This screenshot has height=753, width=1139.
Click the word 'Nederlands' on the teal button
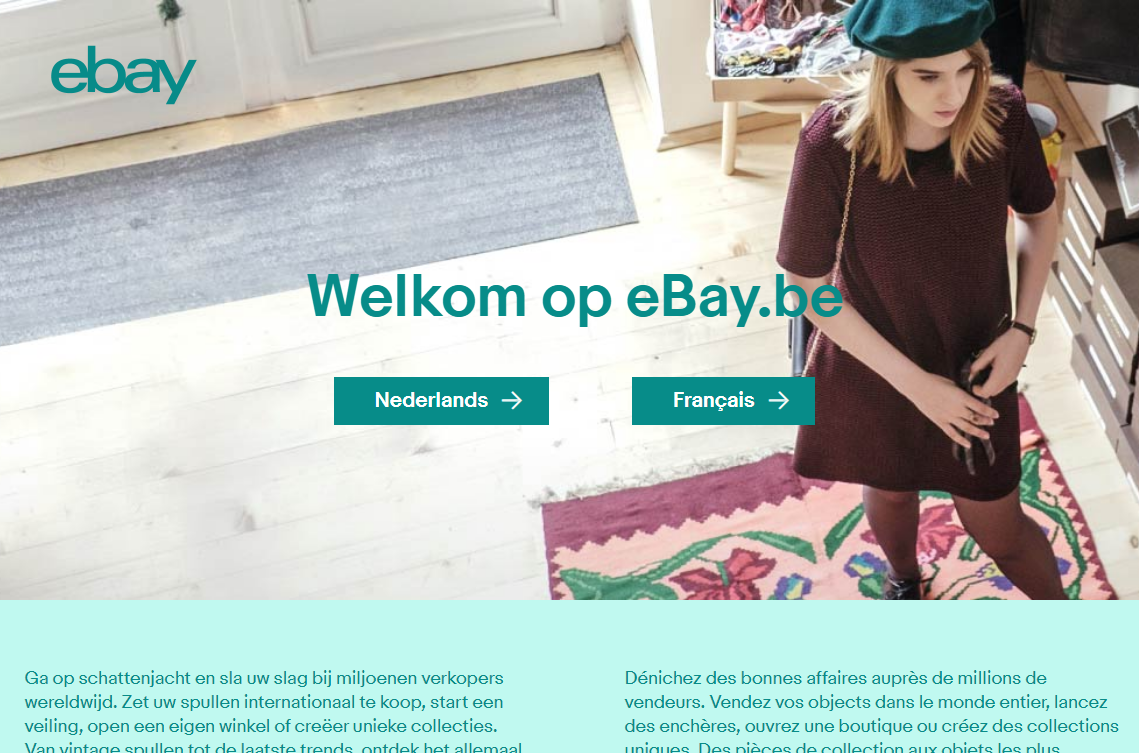[431, 400]
